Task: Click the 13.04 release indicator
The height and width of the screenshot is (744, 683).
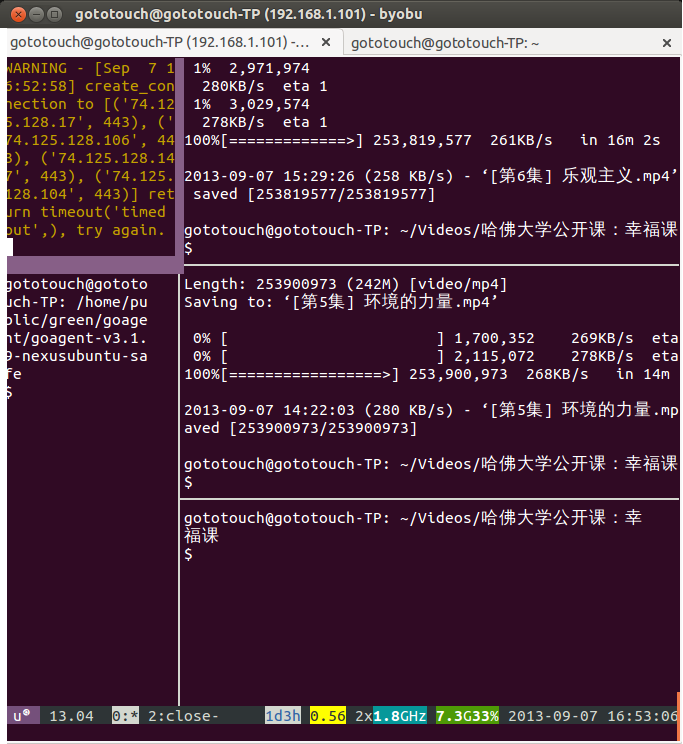Action: 72,716
